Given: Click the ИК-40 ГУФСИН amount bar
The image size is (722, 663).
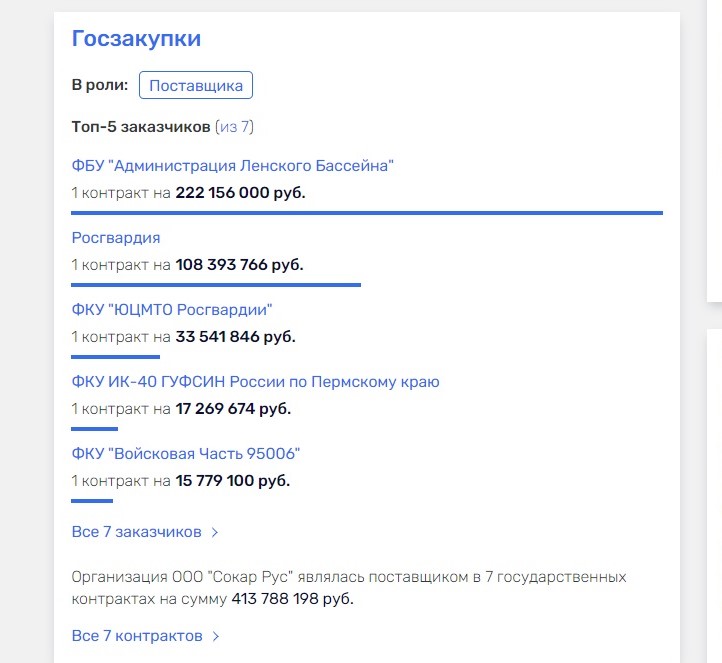Looking at the screenshot, I should (94, 429).
